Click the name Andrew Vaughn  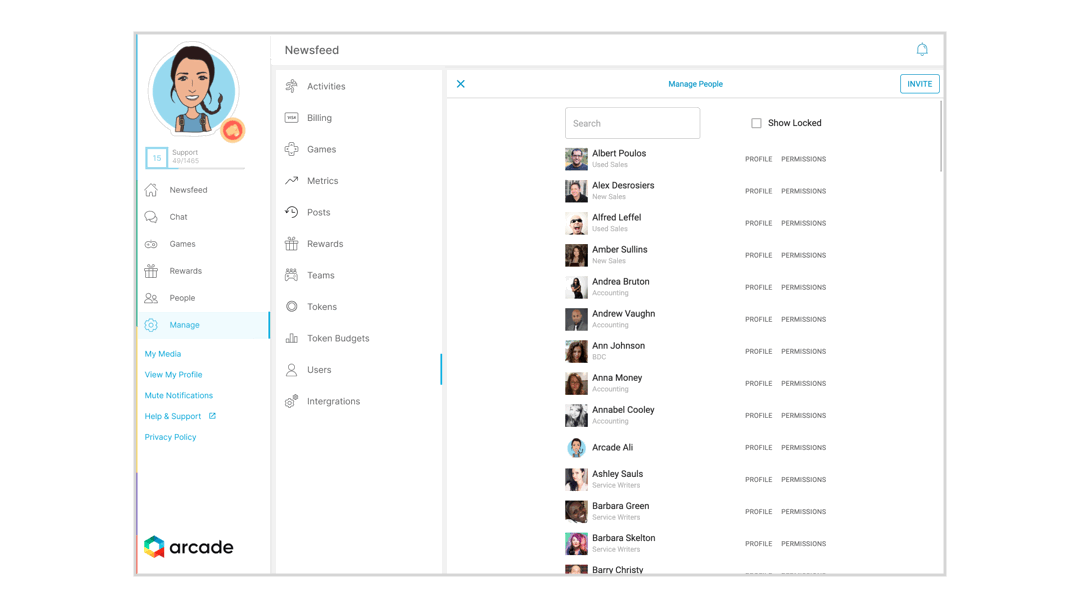click(623, 313)
